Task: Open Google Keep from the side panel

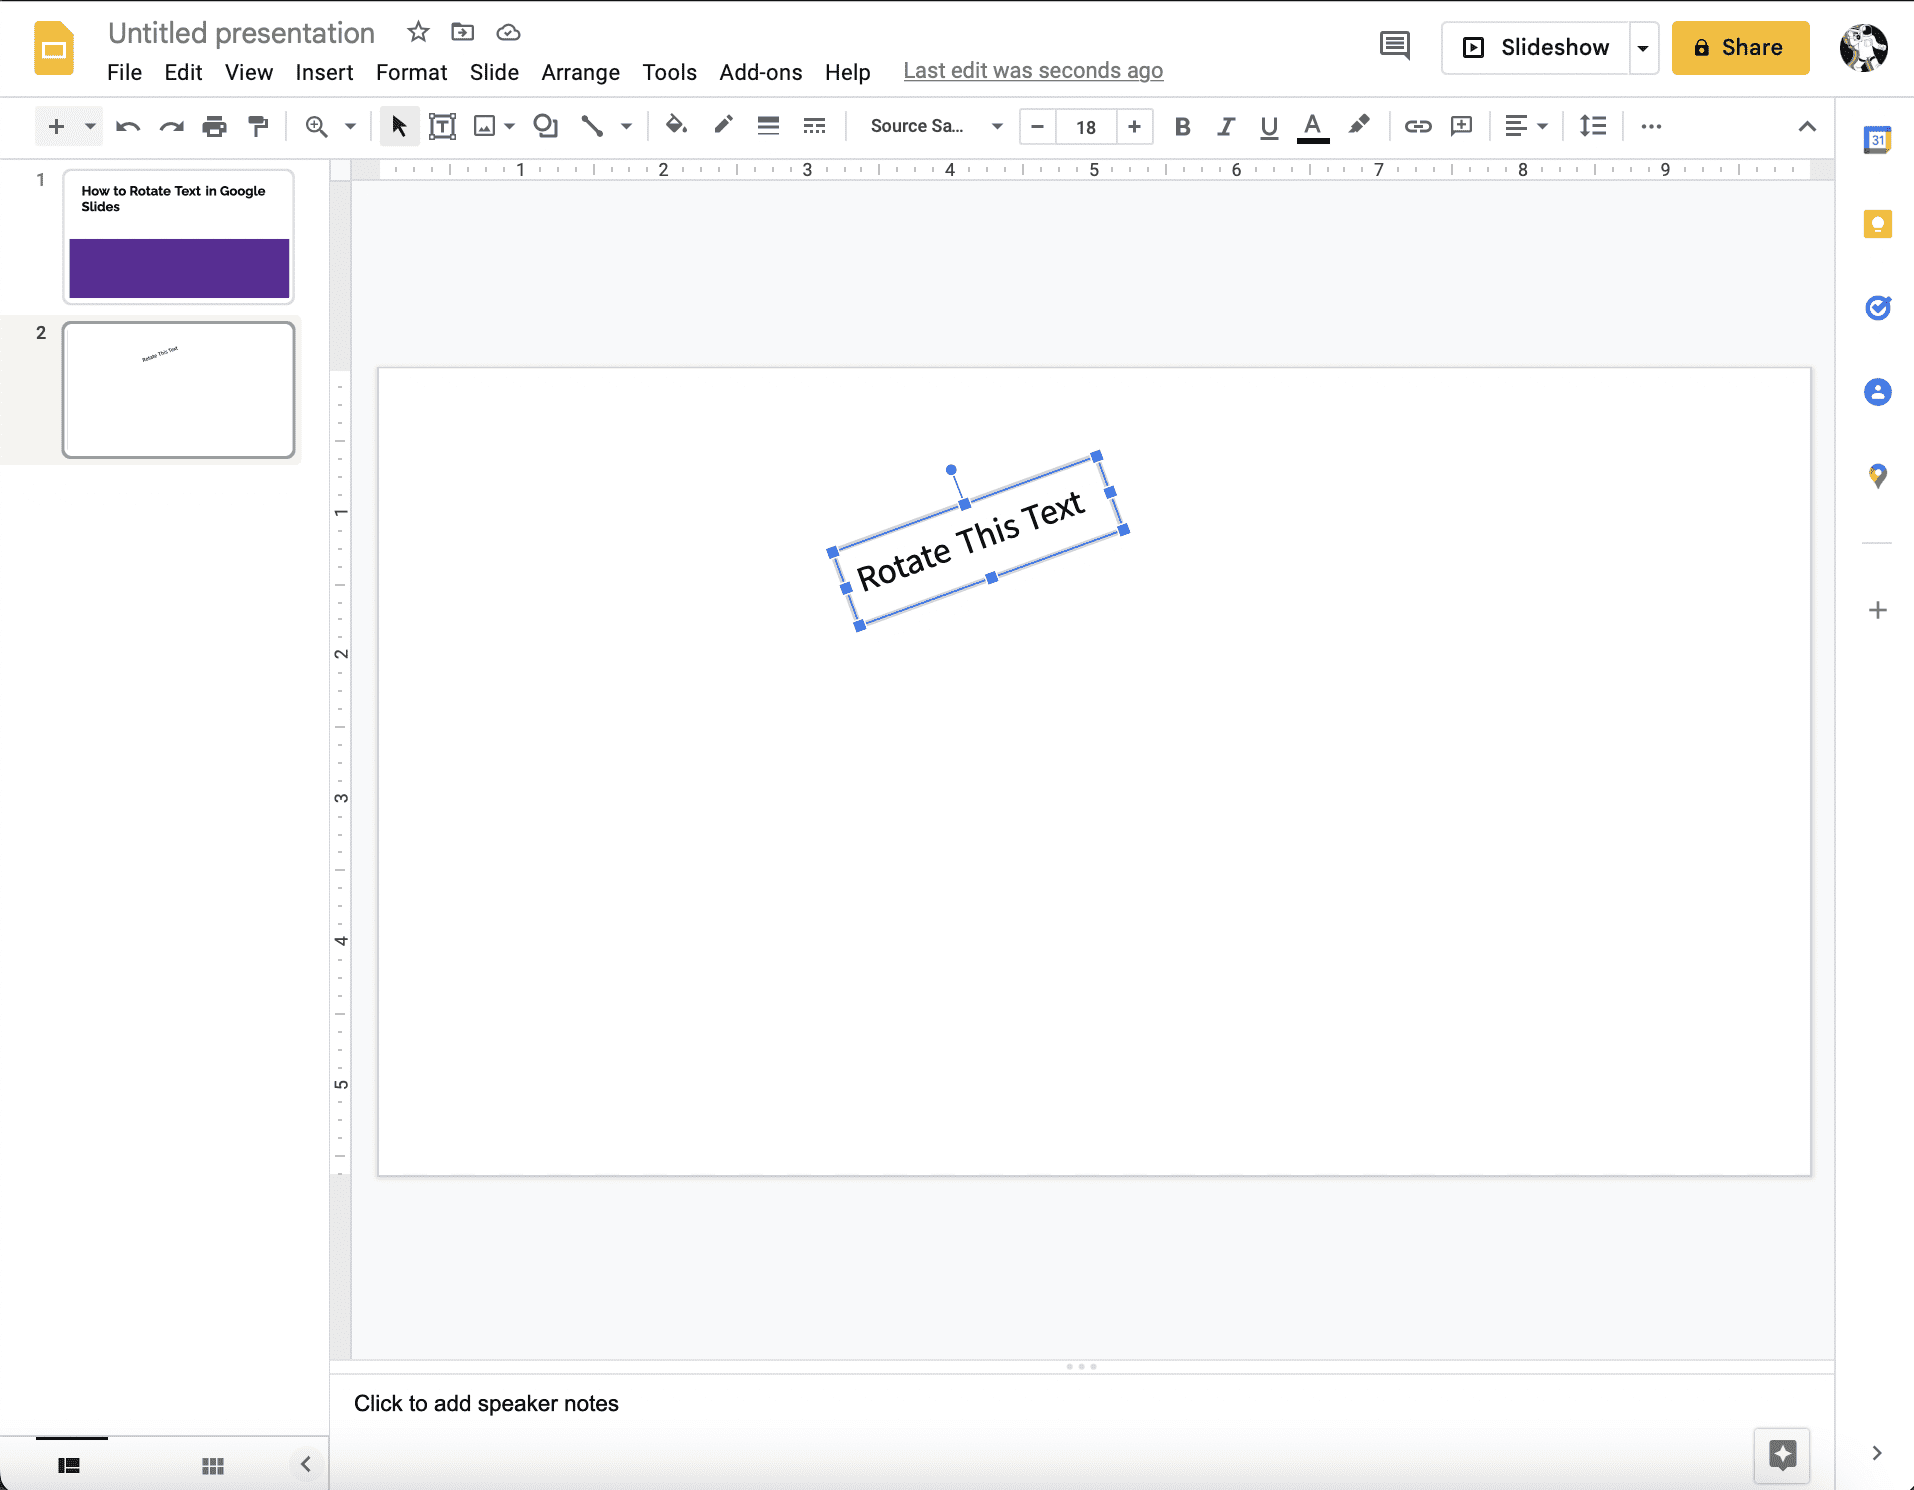Action: click(x=1878, y=224)
